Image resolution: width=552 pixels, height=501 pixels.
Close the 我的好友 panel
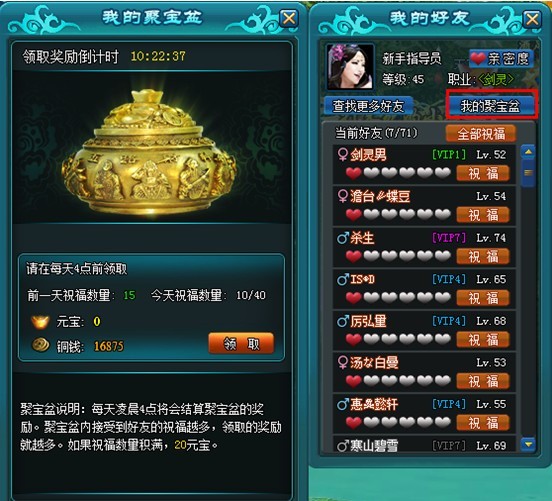[x=532, y=19]
